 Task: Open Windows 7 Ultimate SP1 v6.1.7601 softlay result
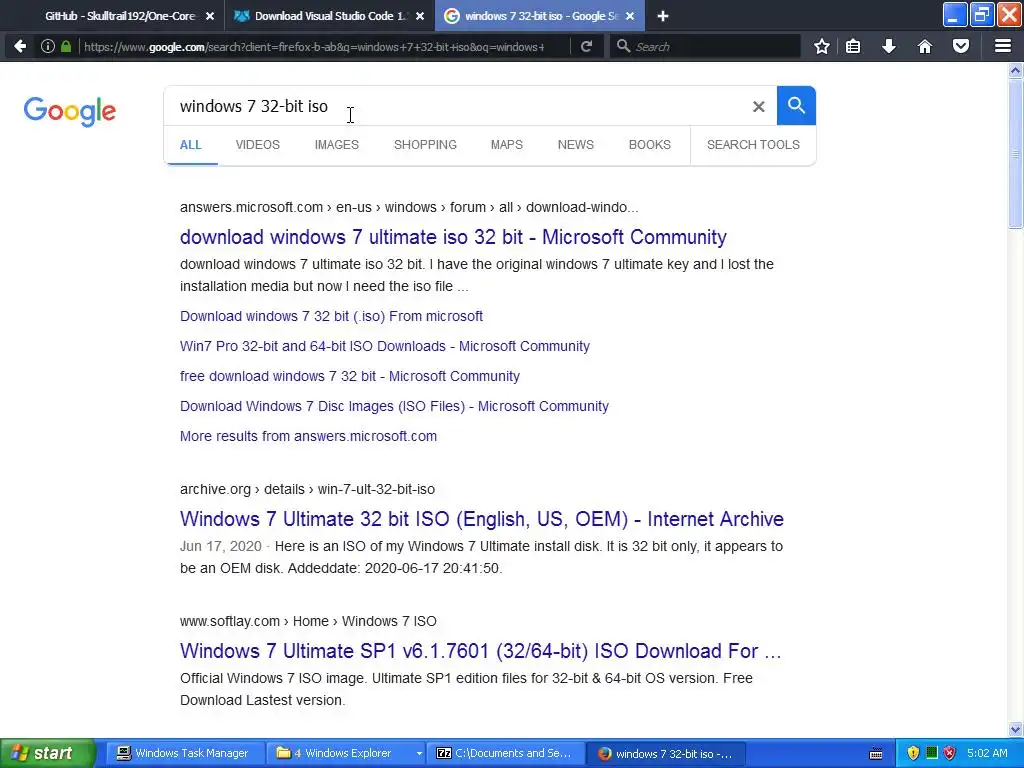click(480, 651)
